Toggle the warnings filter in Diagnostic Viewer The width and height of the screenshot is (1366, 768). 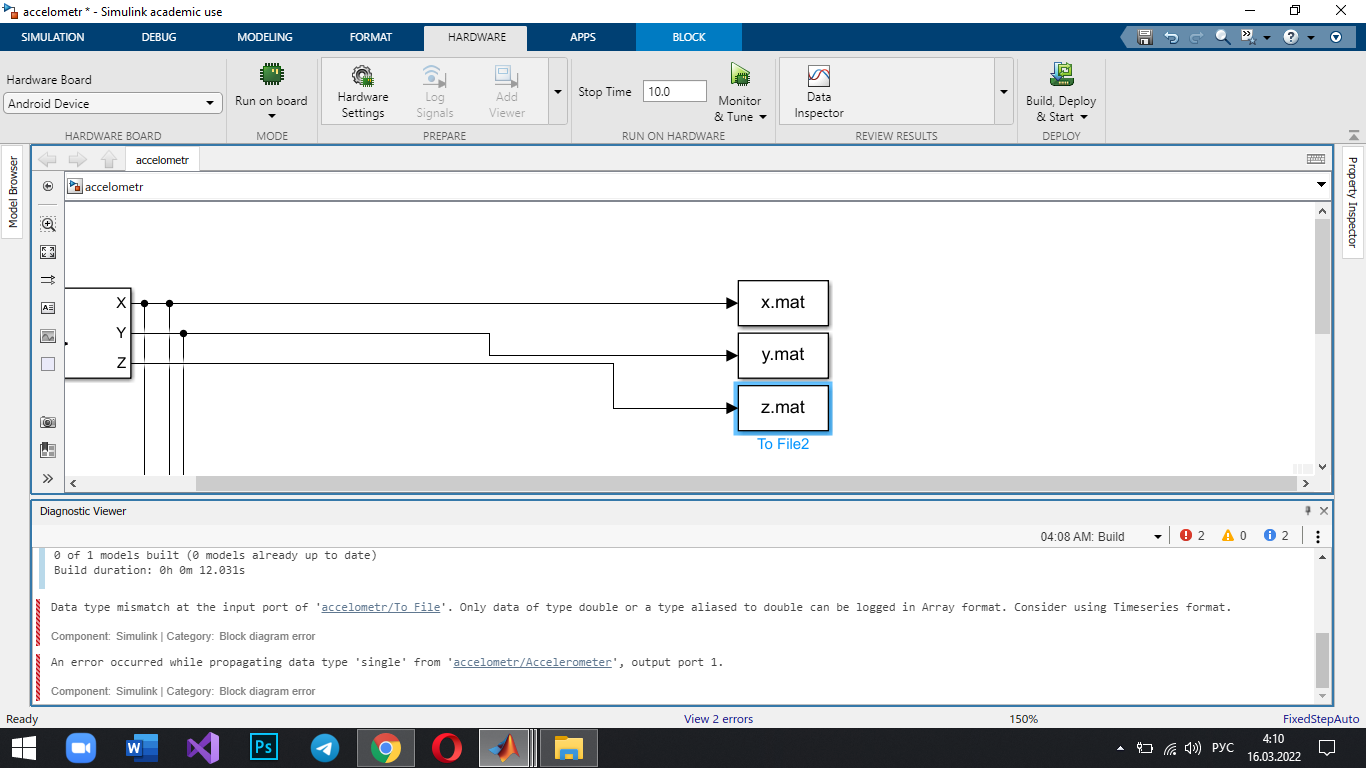coord(1233,536)
